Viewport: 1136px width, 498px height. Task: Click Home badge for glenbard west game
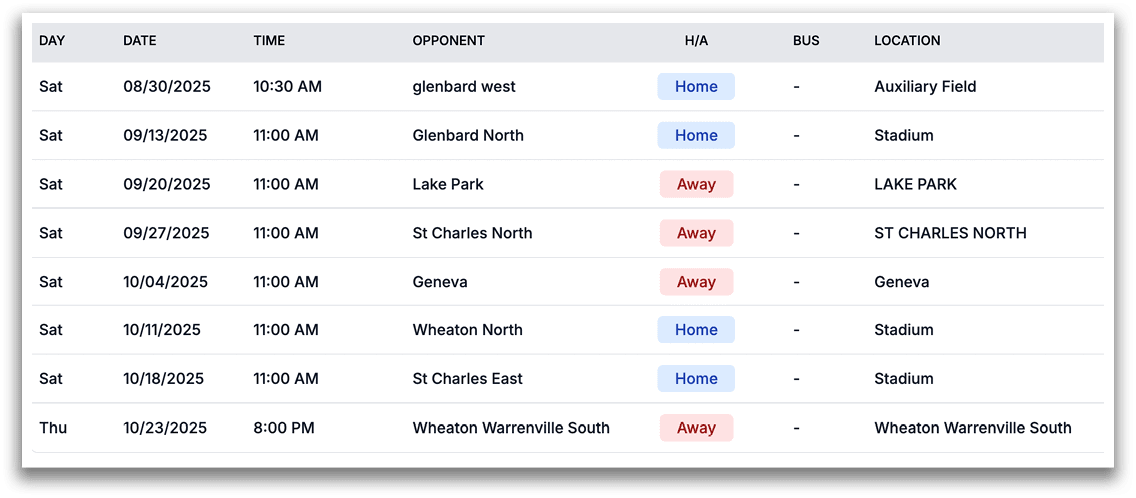pyautogui.click(x=696, y=87)
